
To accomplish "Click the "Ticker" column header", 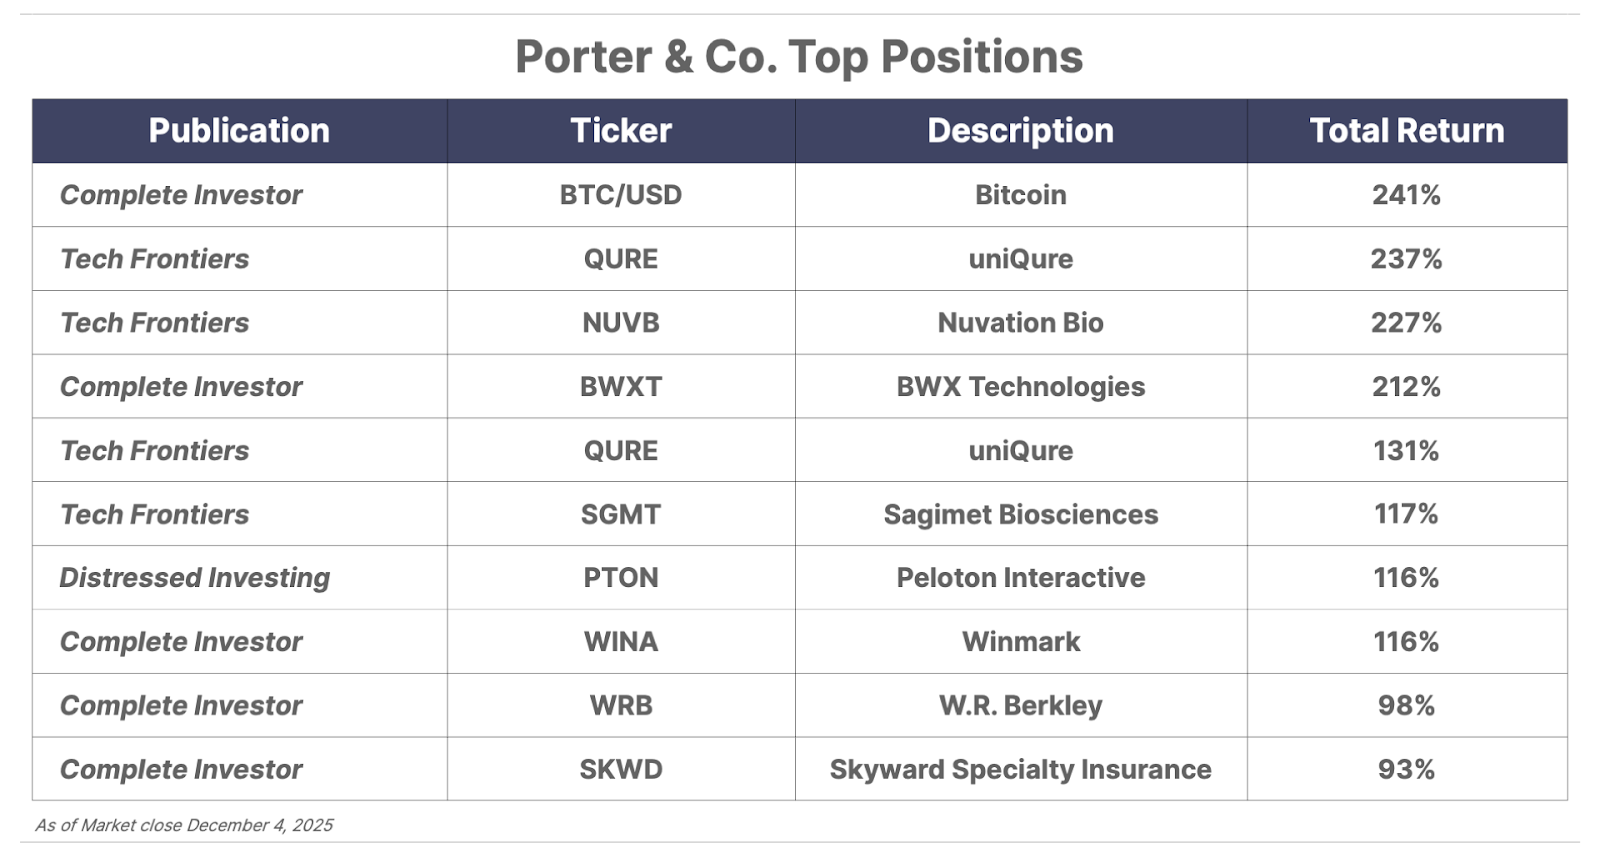I will pyautogui.click(x=621, y=131).
